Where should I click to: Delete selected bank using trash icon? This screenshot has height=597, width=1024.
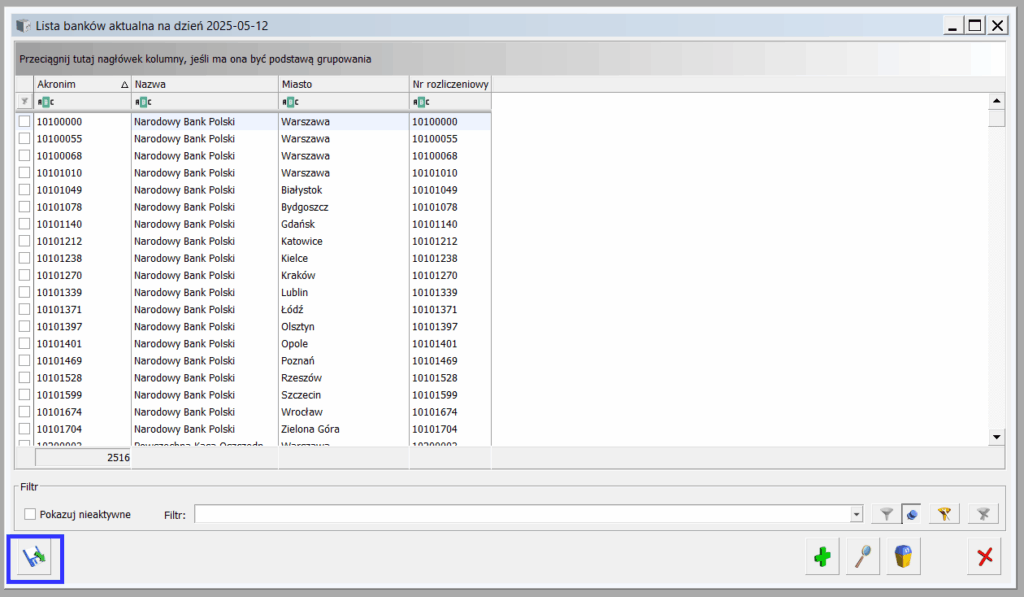pyautogui.click(x=903, y=558)
